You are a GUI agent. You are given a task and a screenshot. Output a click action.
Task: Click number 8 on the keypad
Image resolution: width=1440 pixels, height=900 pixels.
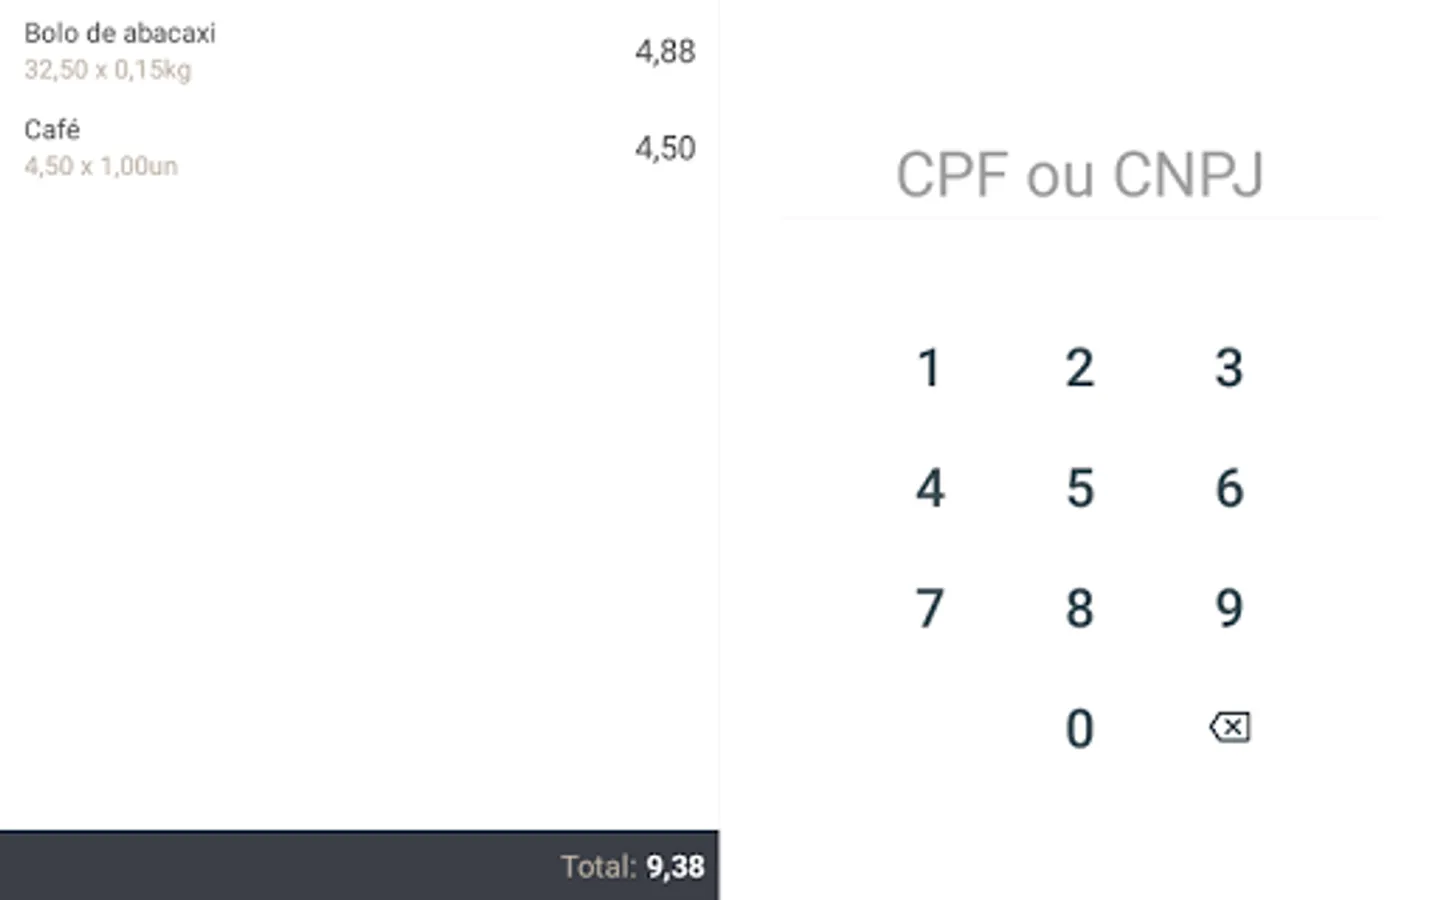click(x=1079, y=608)
